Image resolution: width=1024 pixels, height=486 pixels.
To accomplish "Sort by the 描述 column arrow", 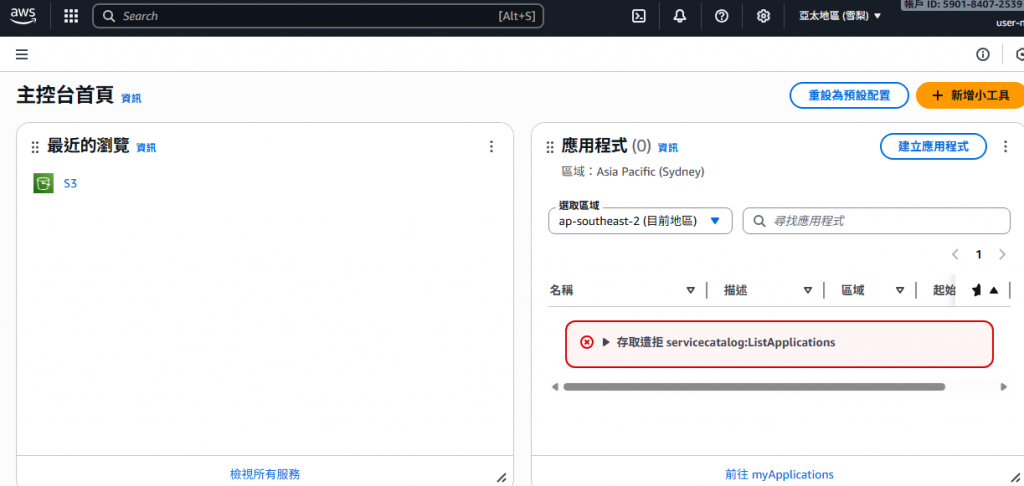I will pyautogui.click(x=808, y=291).
